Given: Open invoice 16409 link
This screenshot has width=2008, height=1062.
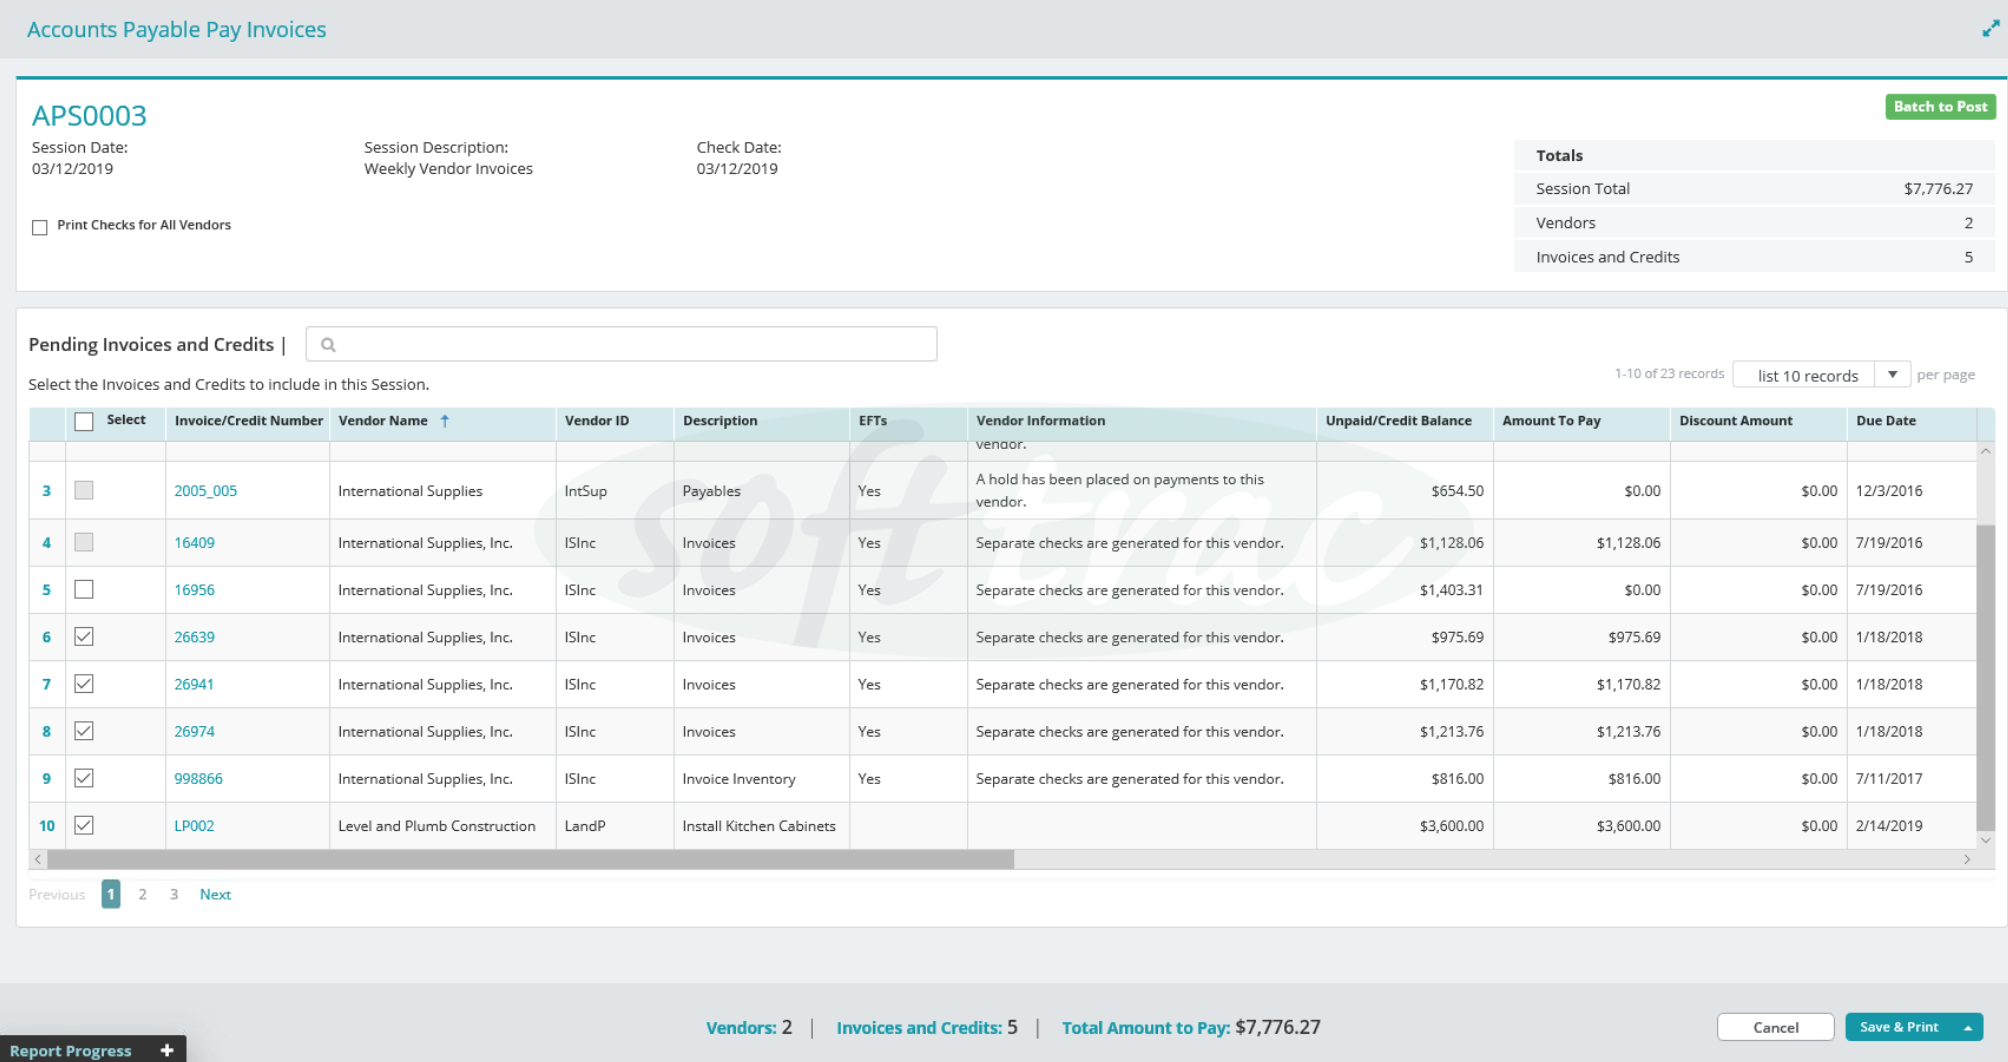Looking at the screenshot, I should (194, 543).
